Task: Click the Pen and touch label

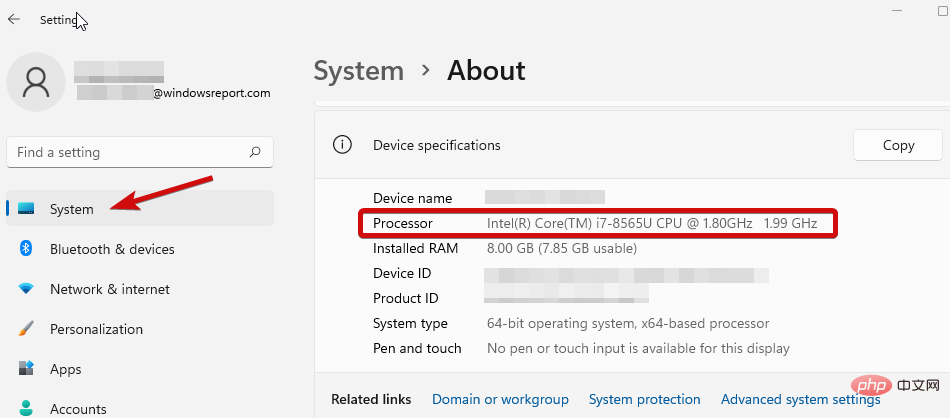Action: click(x=417, y=348)
